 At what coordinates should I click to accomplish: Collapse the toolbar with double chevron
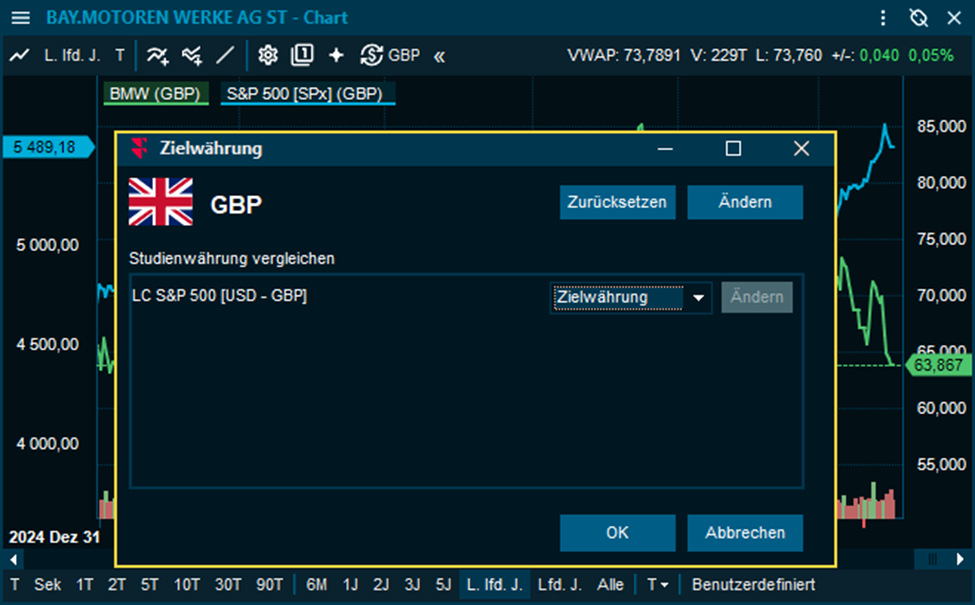(x=440, y=57)
